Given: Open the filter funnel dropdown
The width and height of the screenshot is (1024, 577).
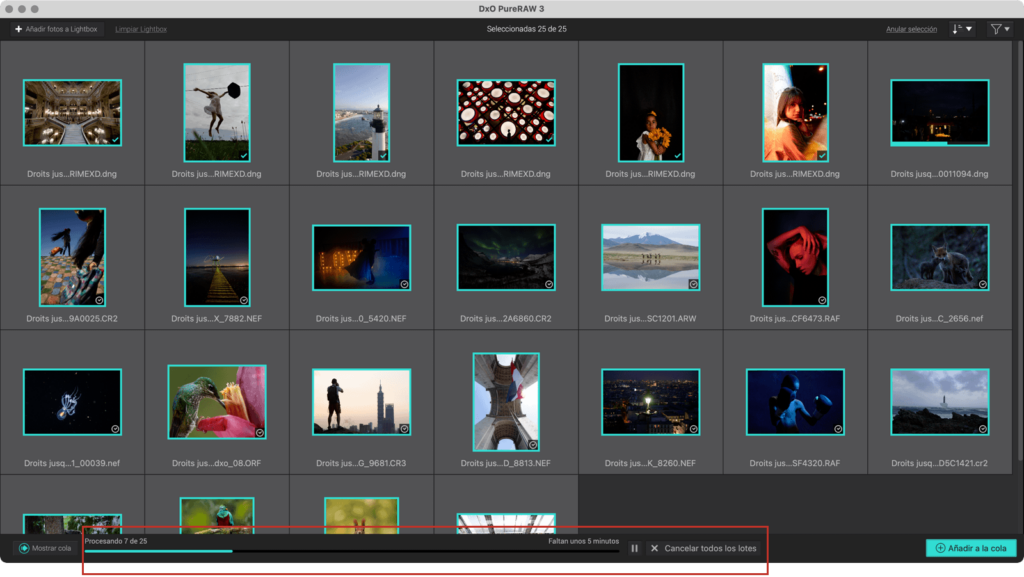Looking at the screenshot, I should 1000,29.
